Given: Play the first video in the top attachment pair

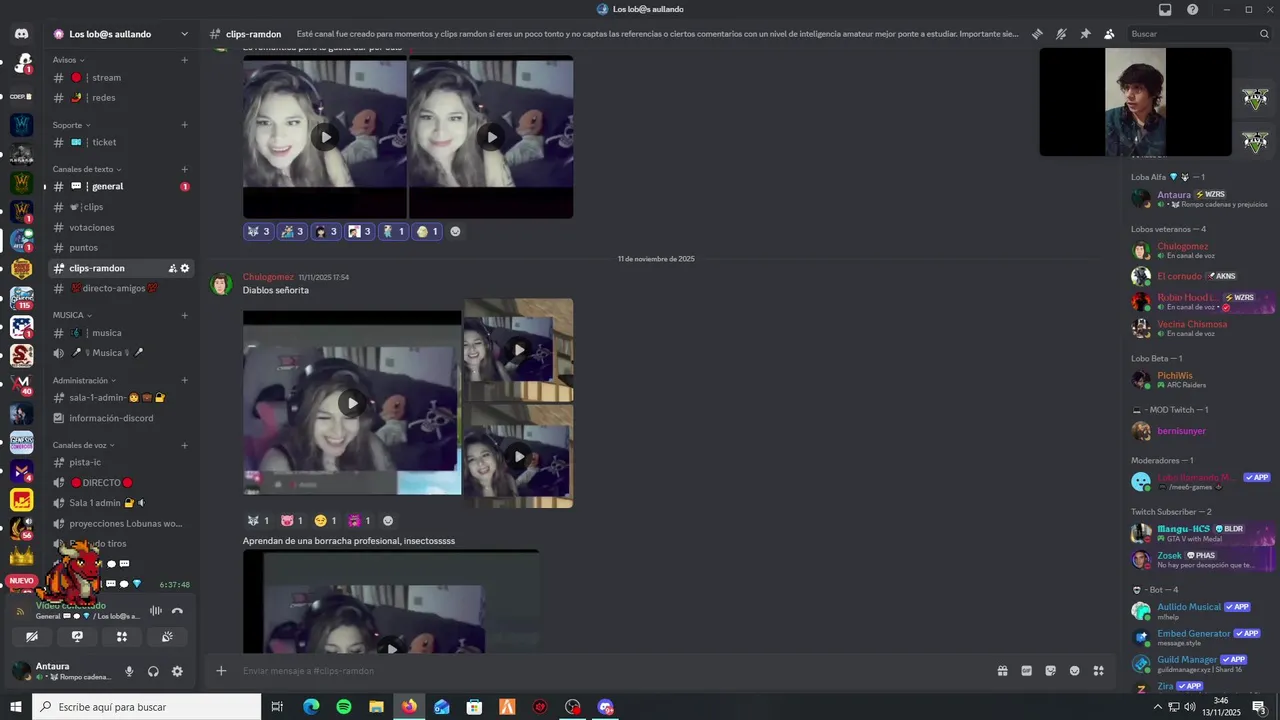Looking at the screenshot, I should point(325,137).
